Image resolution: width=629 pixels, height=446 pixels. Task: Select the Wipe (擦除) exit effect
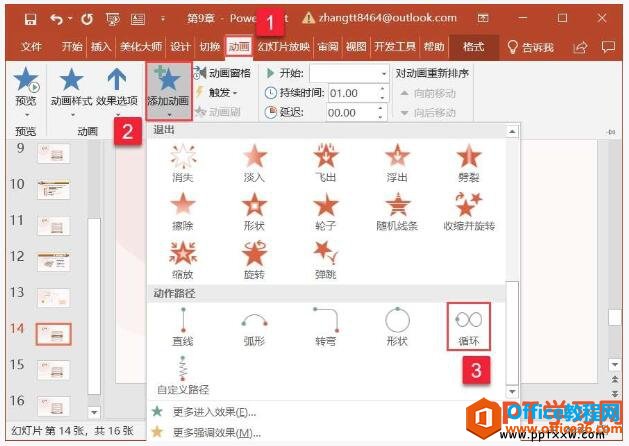[183, 212]
